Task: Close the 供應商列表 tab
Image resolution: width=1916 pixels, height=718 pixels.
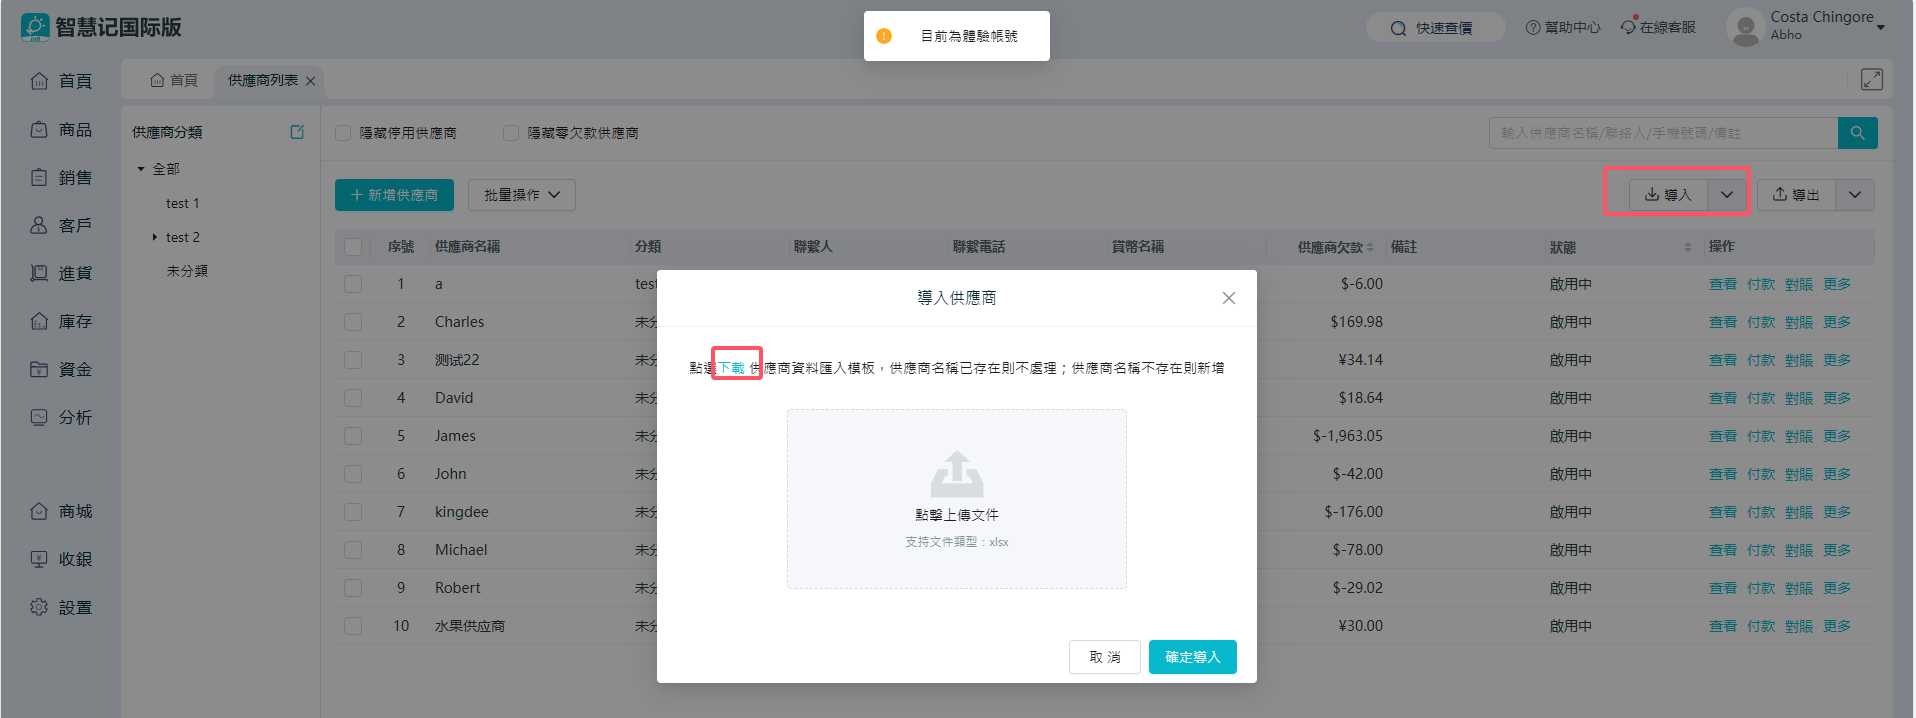Action: (x=311, y=81)
